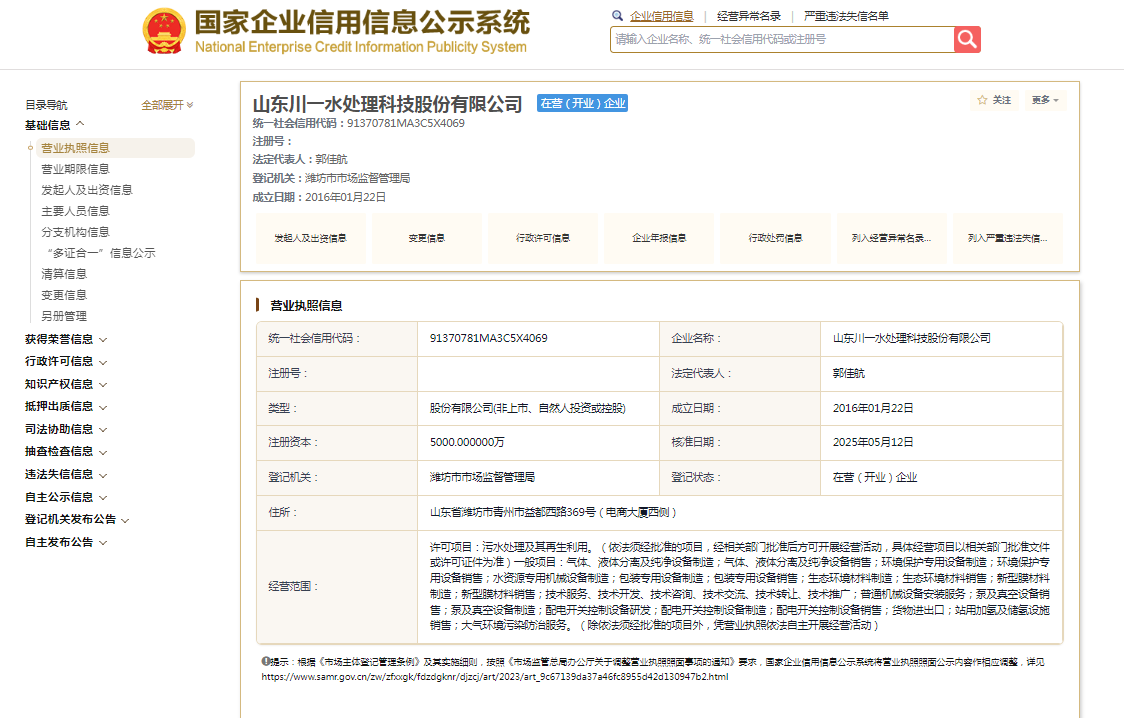Click the 行政处罚信息 shortcut button
This screenshot has width=1124, height=718.
coord(776,239)
